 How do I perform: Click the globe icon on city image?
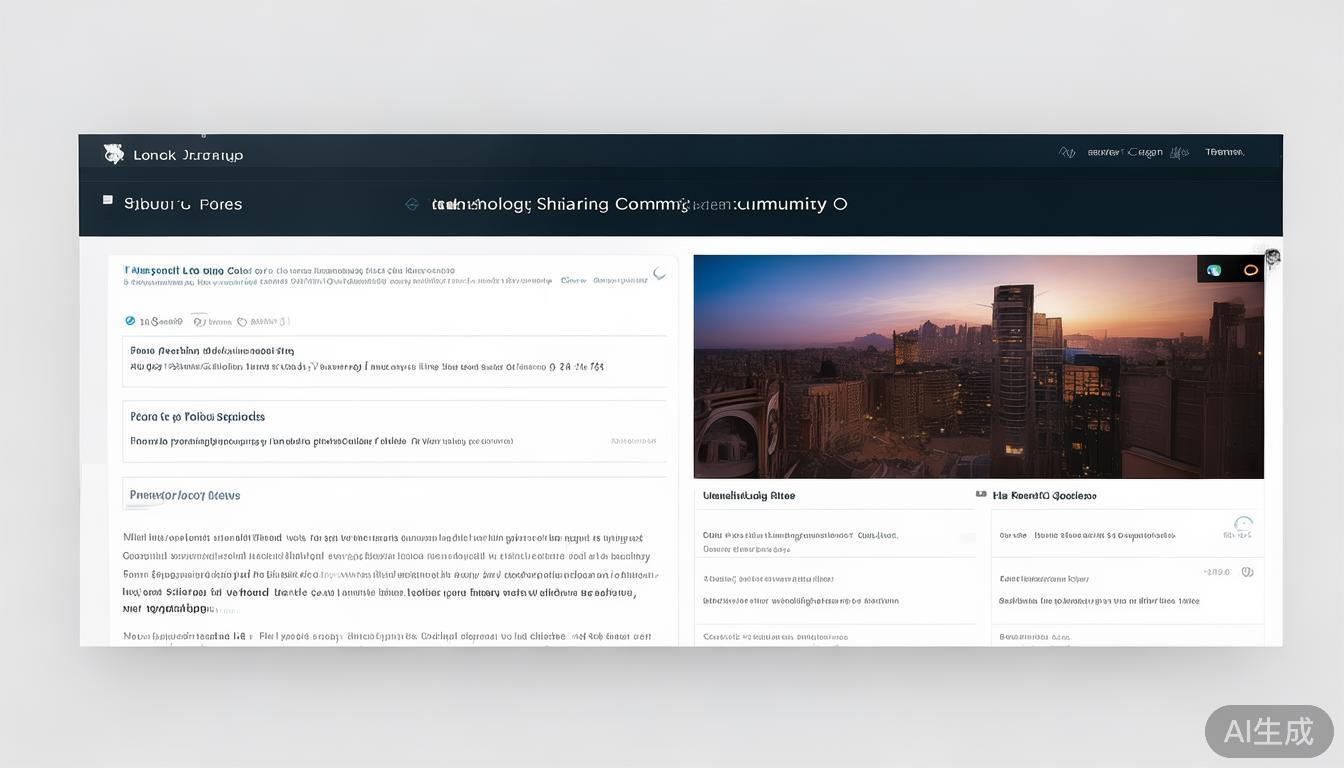coord(1214,270)
